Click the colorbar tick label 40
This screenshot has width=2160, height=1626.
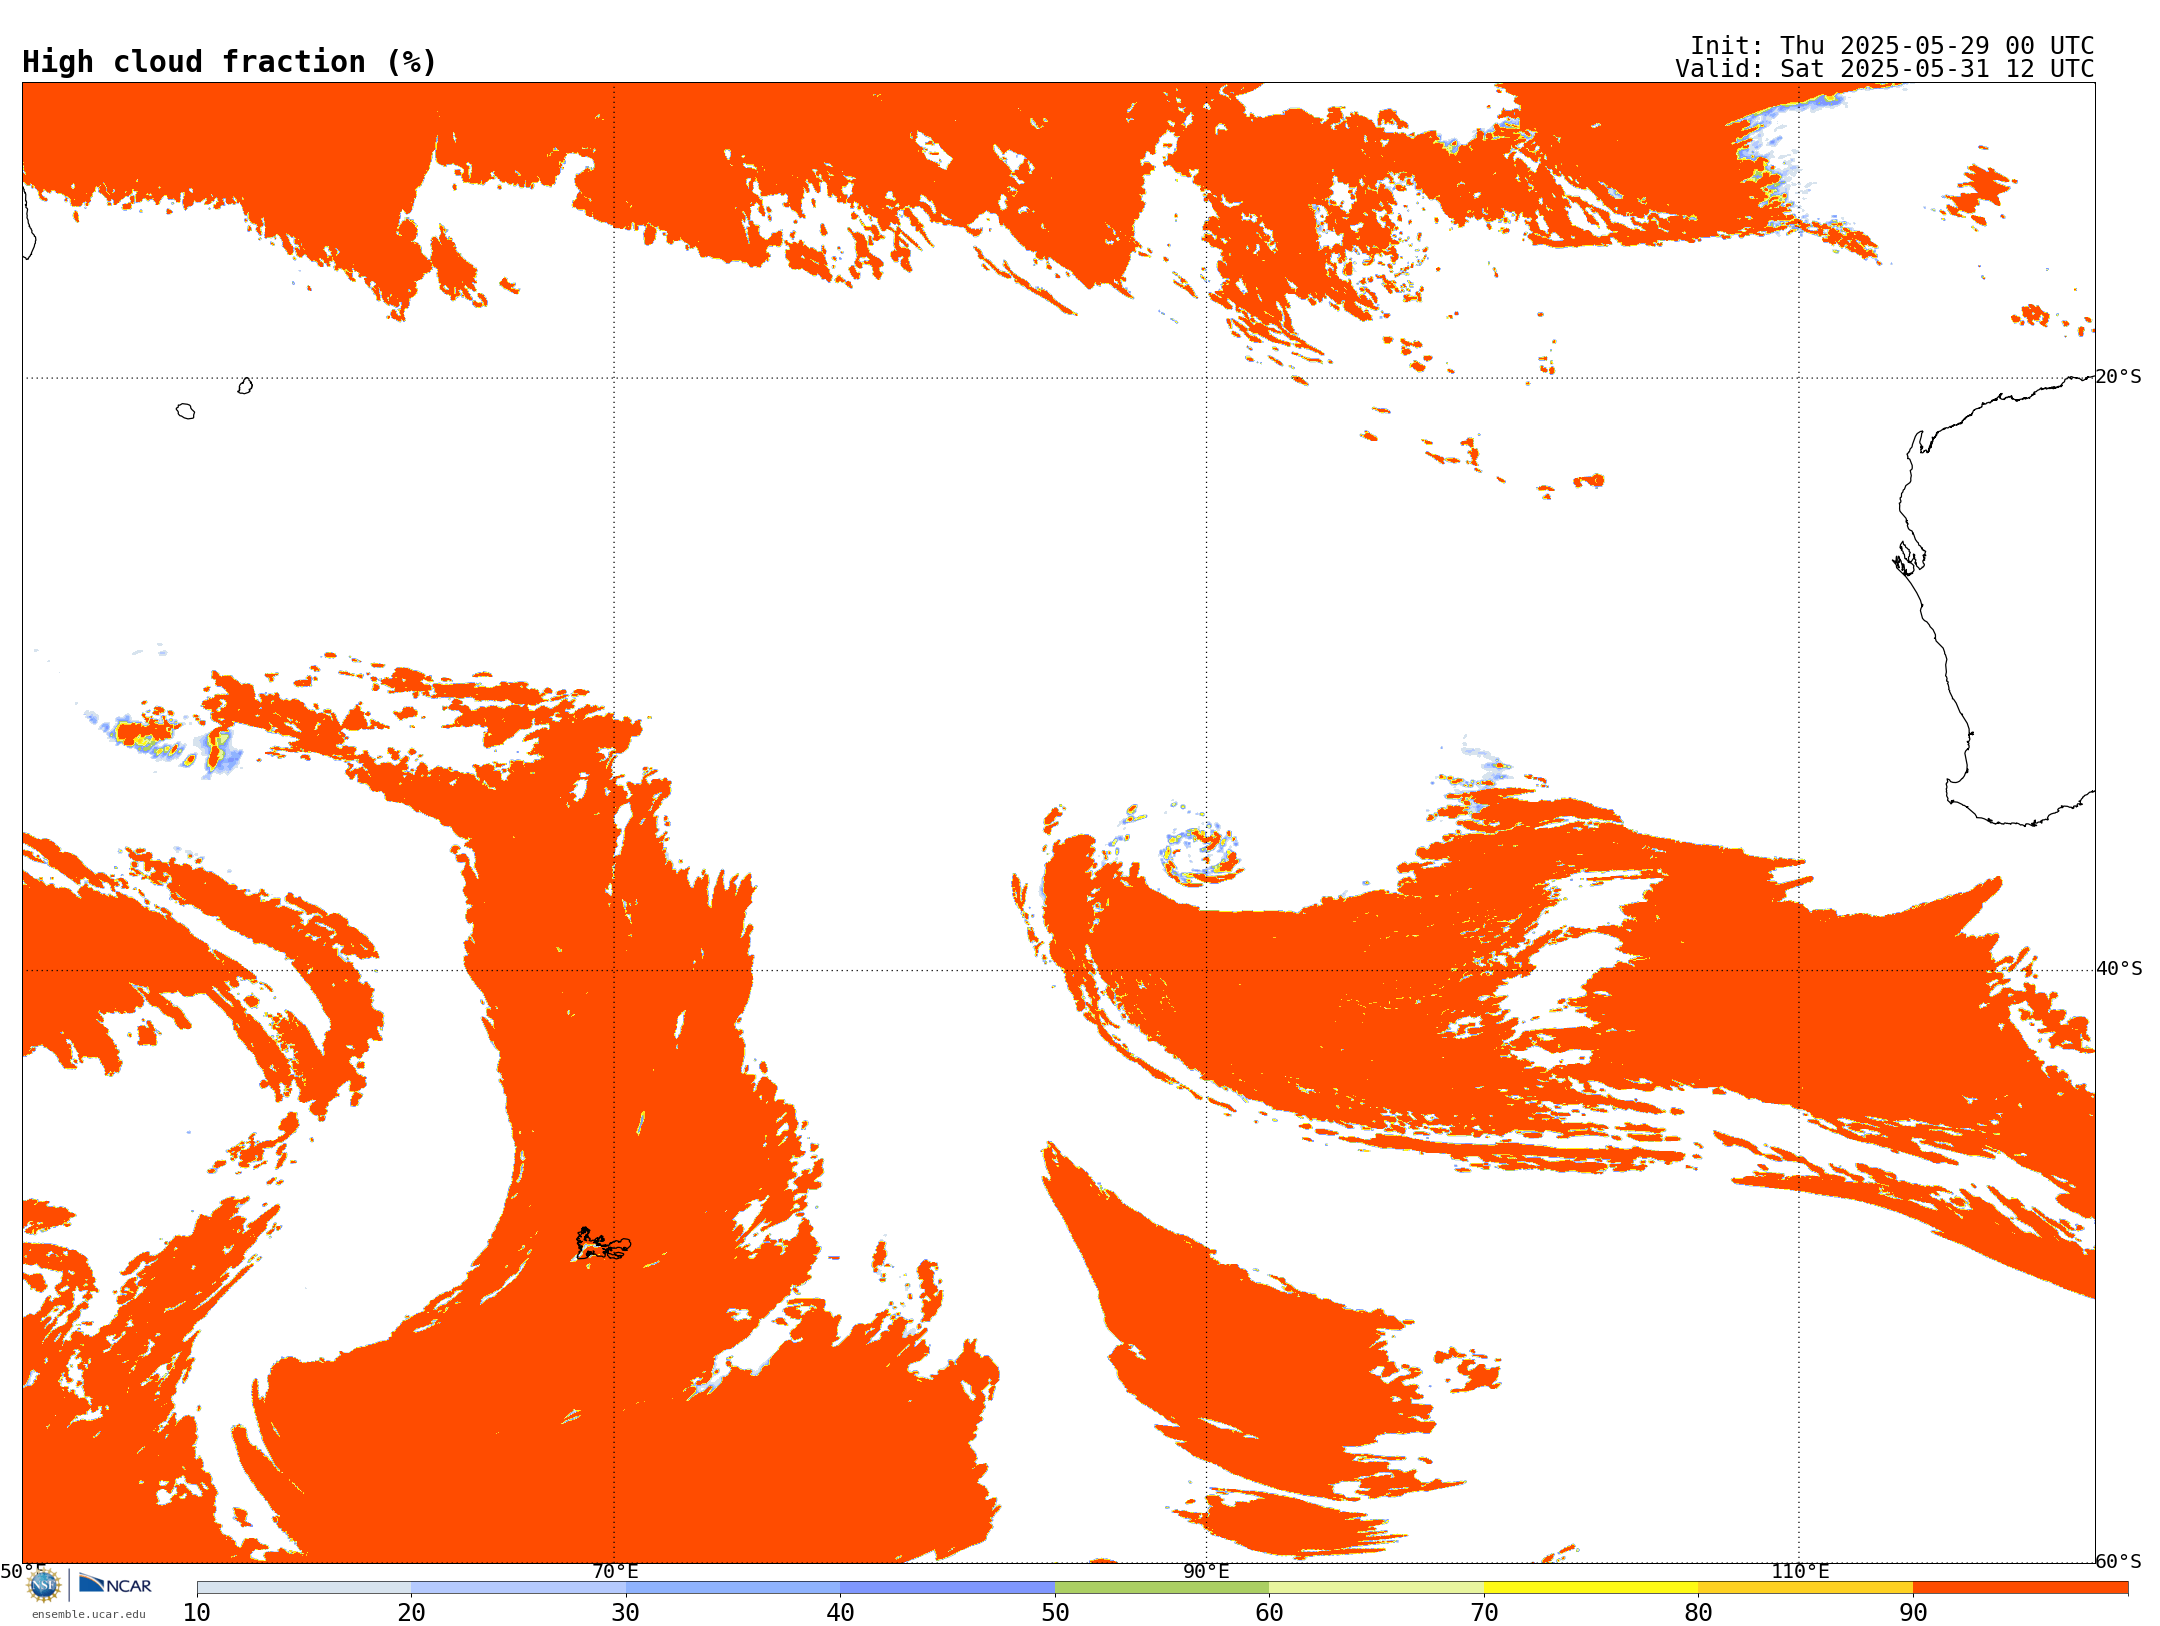pyautogui.click(x=840, y=1613)
